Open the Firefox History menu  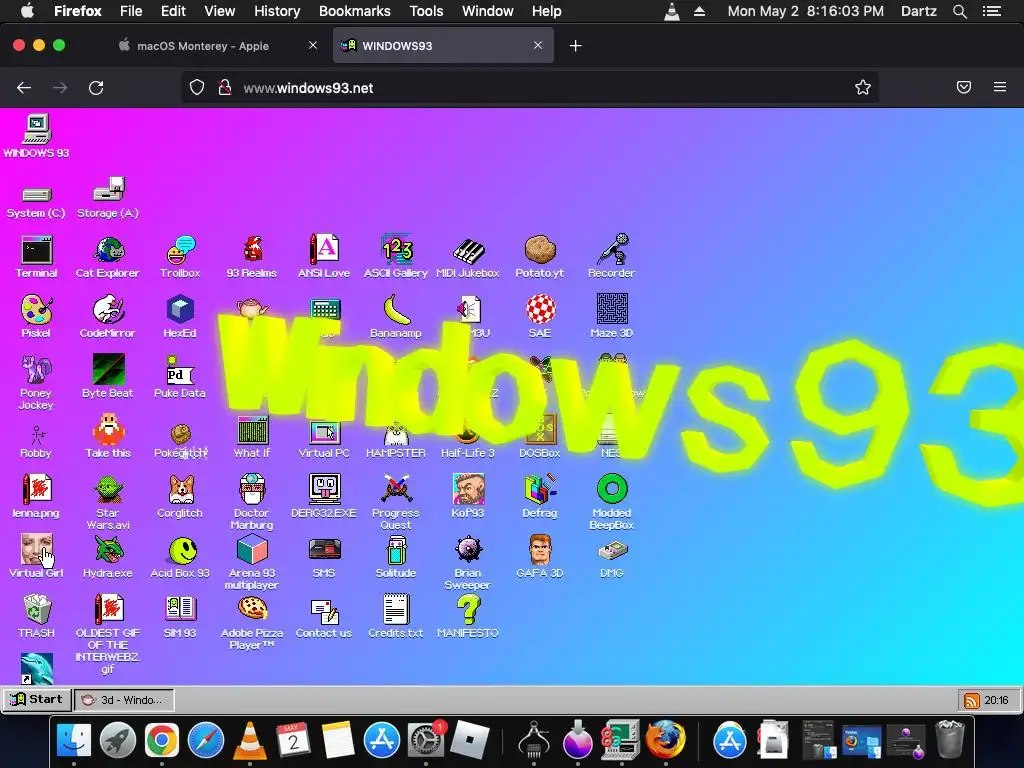[277, 11]
